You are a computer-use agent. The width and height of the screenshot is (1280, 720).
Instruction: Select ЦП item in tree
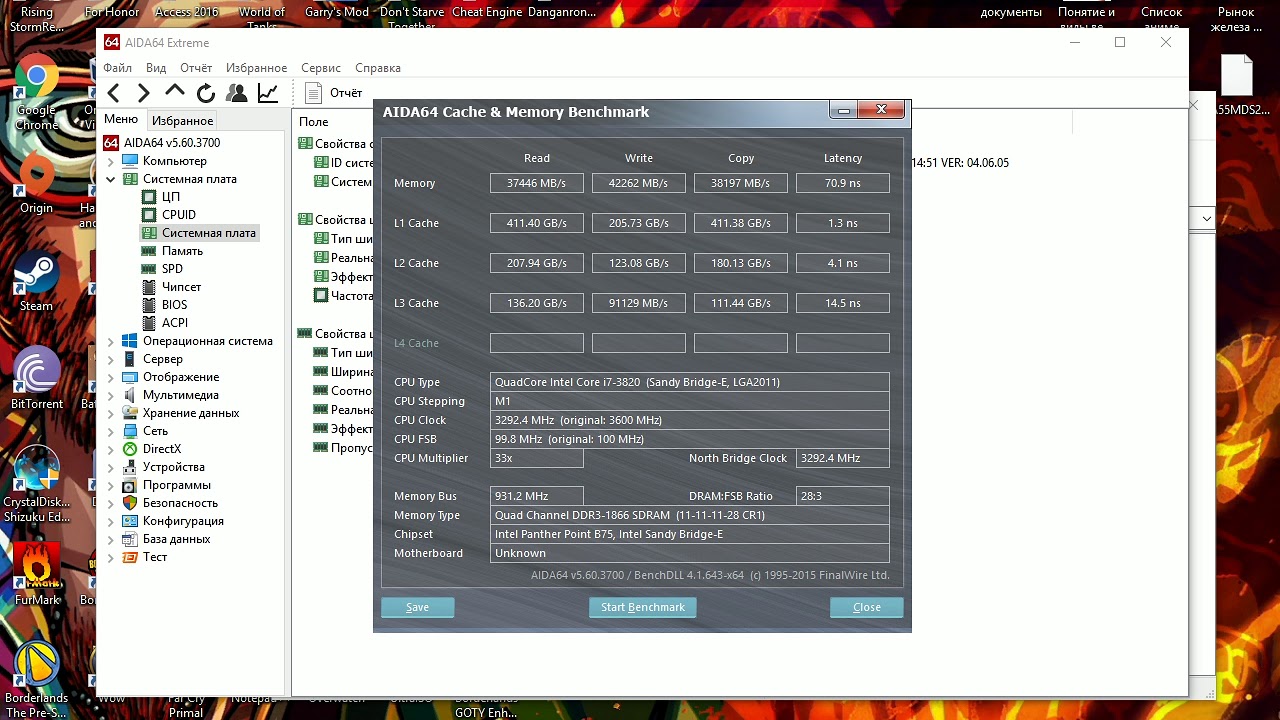pos(171,197)
